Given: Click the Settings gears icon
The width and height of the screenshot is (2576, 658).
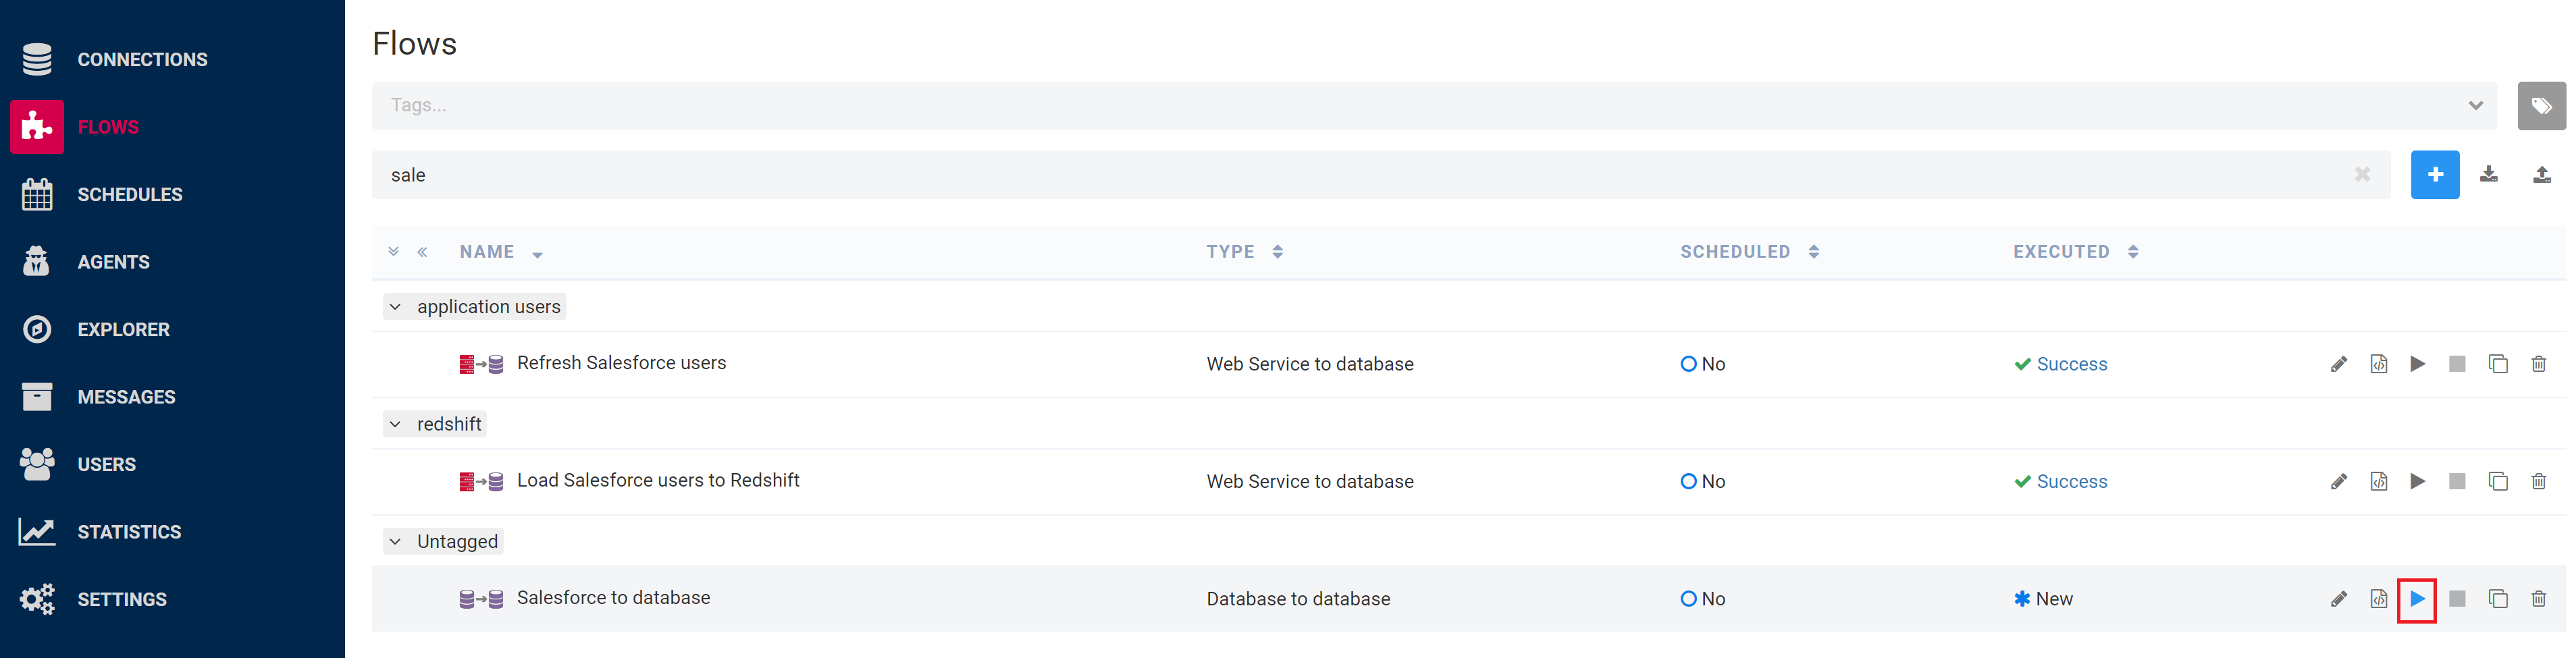Looking at the screenshot, I should click(x=37, y=599).
